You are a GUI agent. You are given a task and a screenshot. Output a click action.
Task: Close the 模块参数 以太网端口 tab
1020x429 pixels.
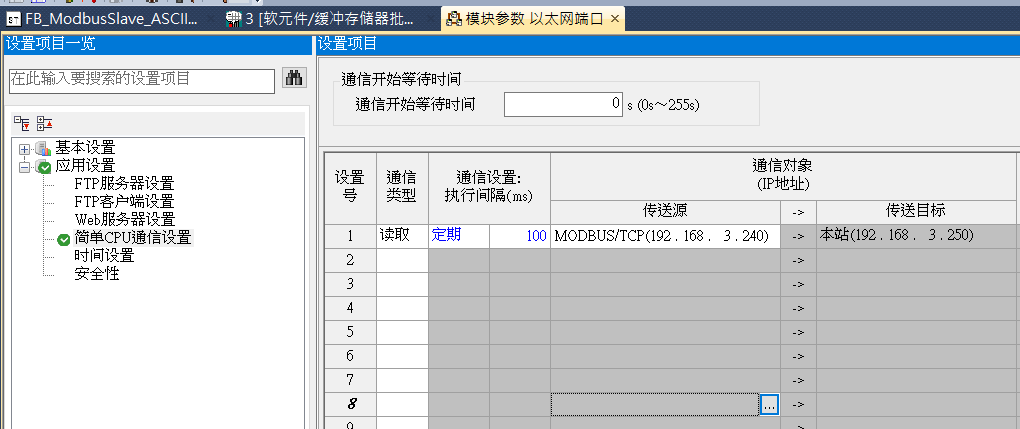614,19
